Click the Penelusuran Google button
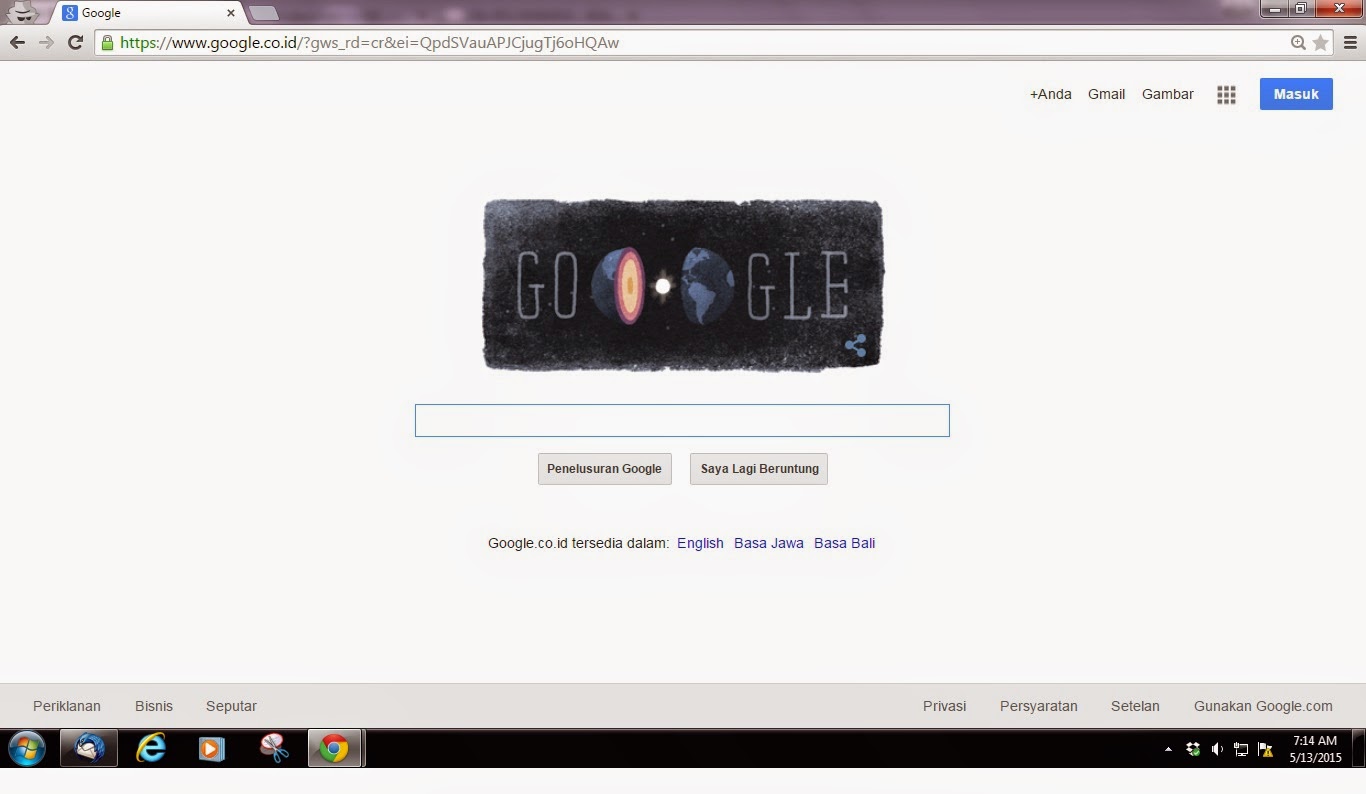The height and width of the screenshot is (794, 1366). click(604, 469)
